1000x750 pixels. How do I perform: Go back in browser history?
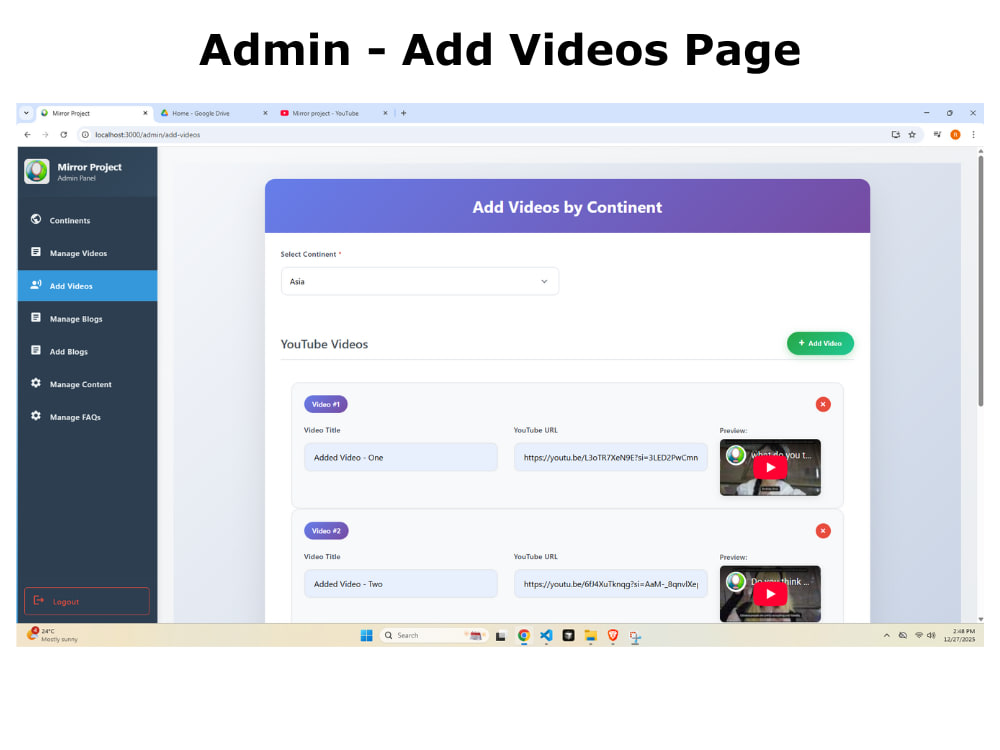pyautogui.click(x=27, y=135)
